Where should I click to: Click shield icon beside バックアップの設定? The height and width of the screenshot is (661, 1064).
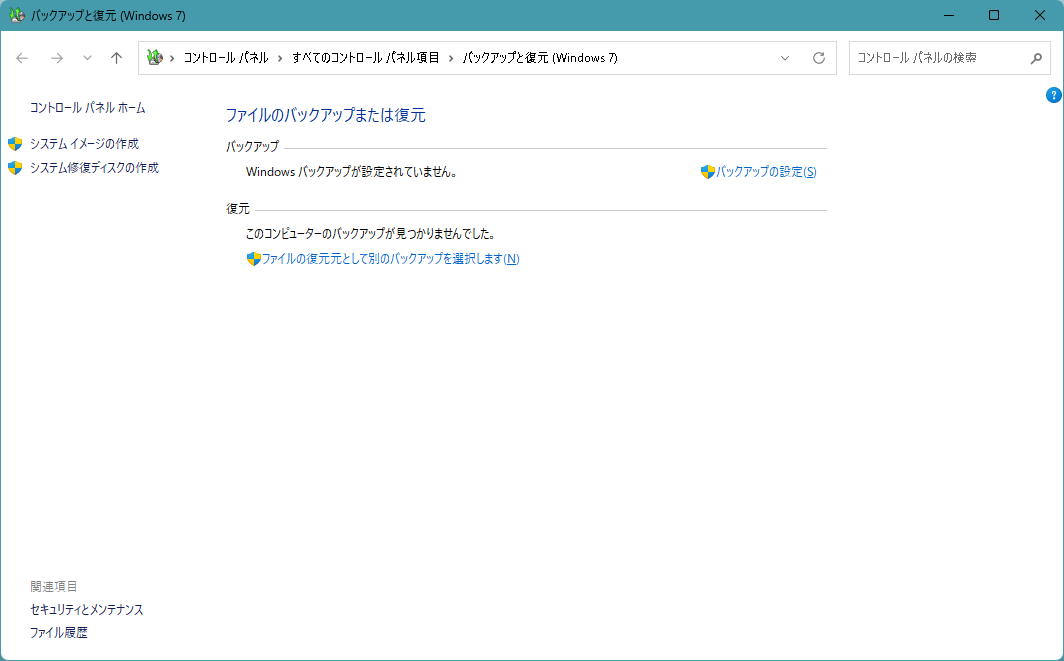point(708,172)
